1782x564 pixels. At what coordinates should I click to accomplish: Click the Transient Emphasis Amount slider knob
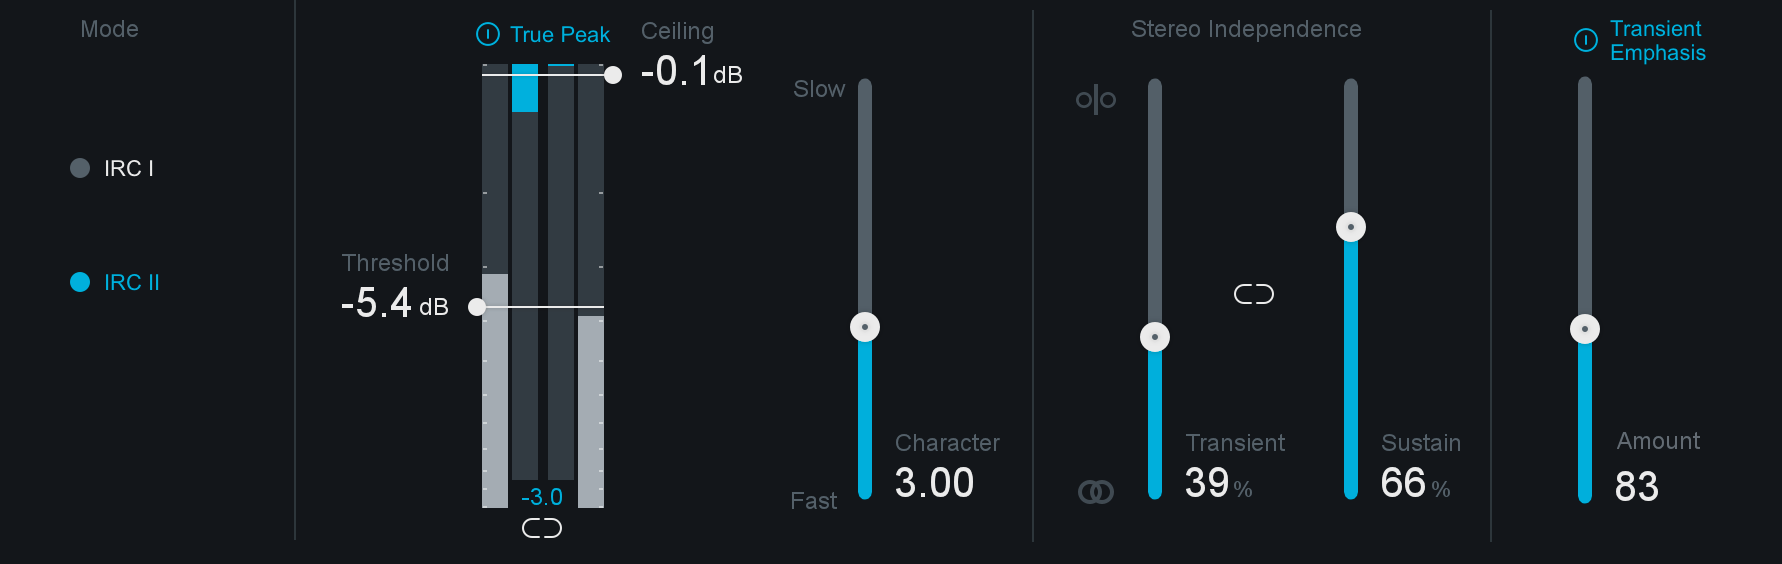coord(1585,329)
